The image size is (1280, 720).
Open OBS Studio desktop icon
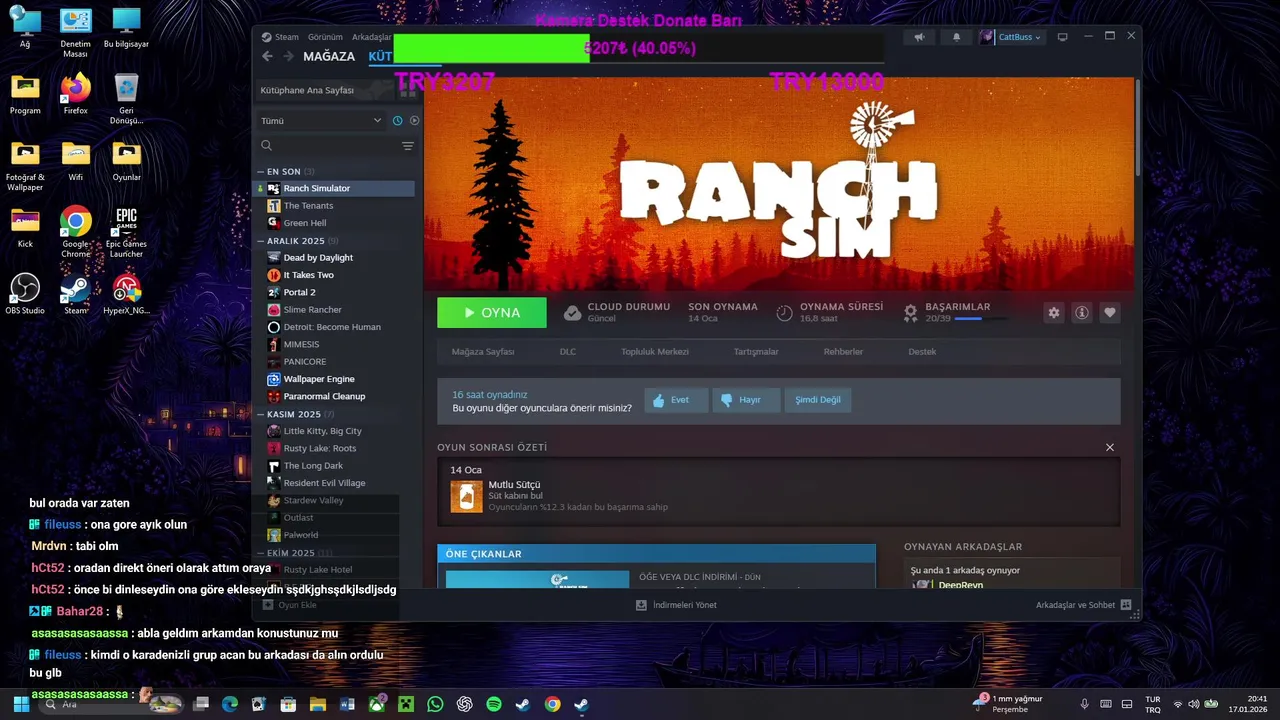[25, 295]
